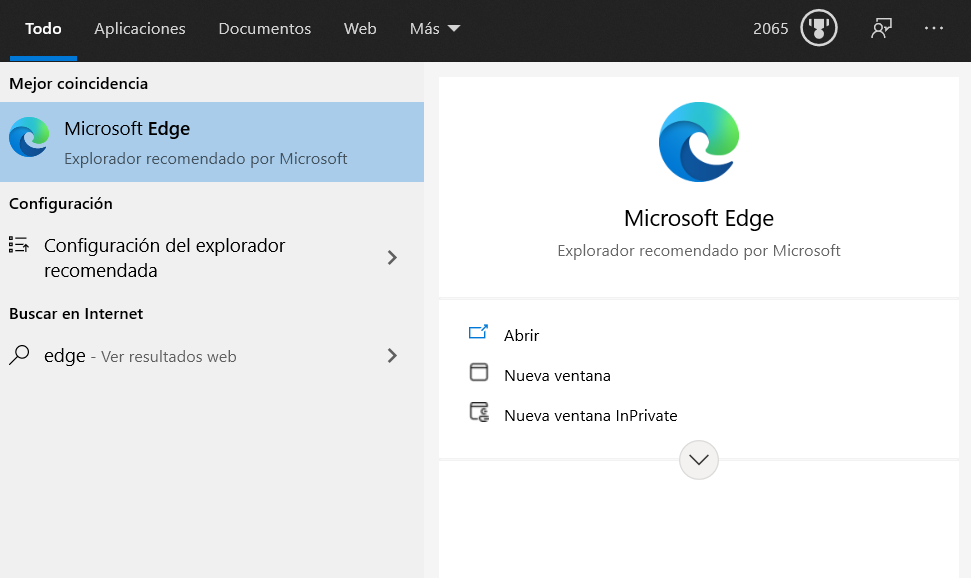The height and width of the screenshot is (578, 971).
Task: Switch to the Web tab
Action: [360, 28]
